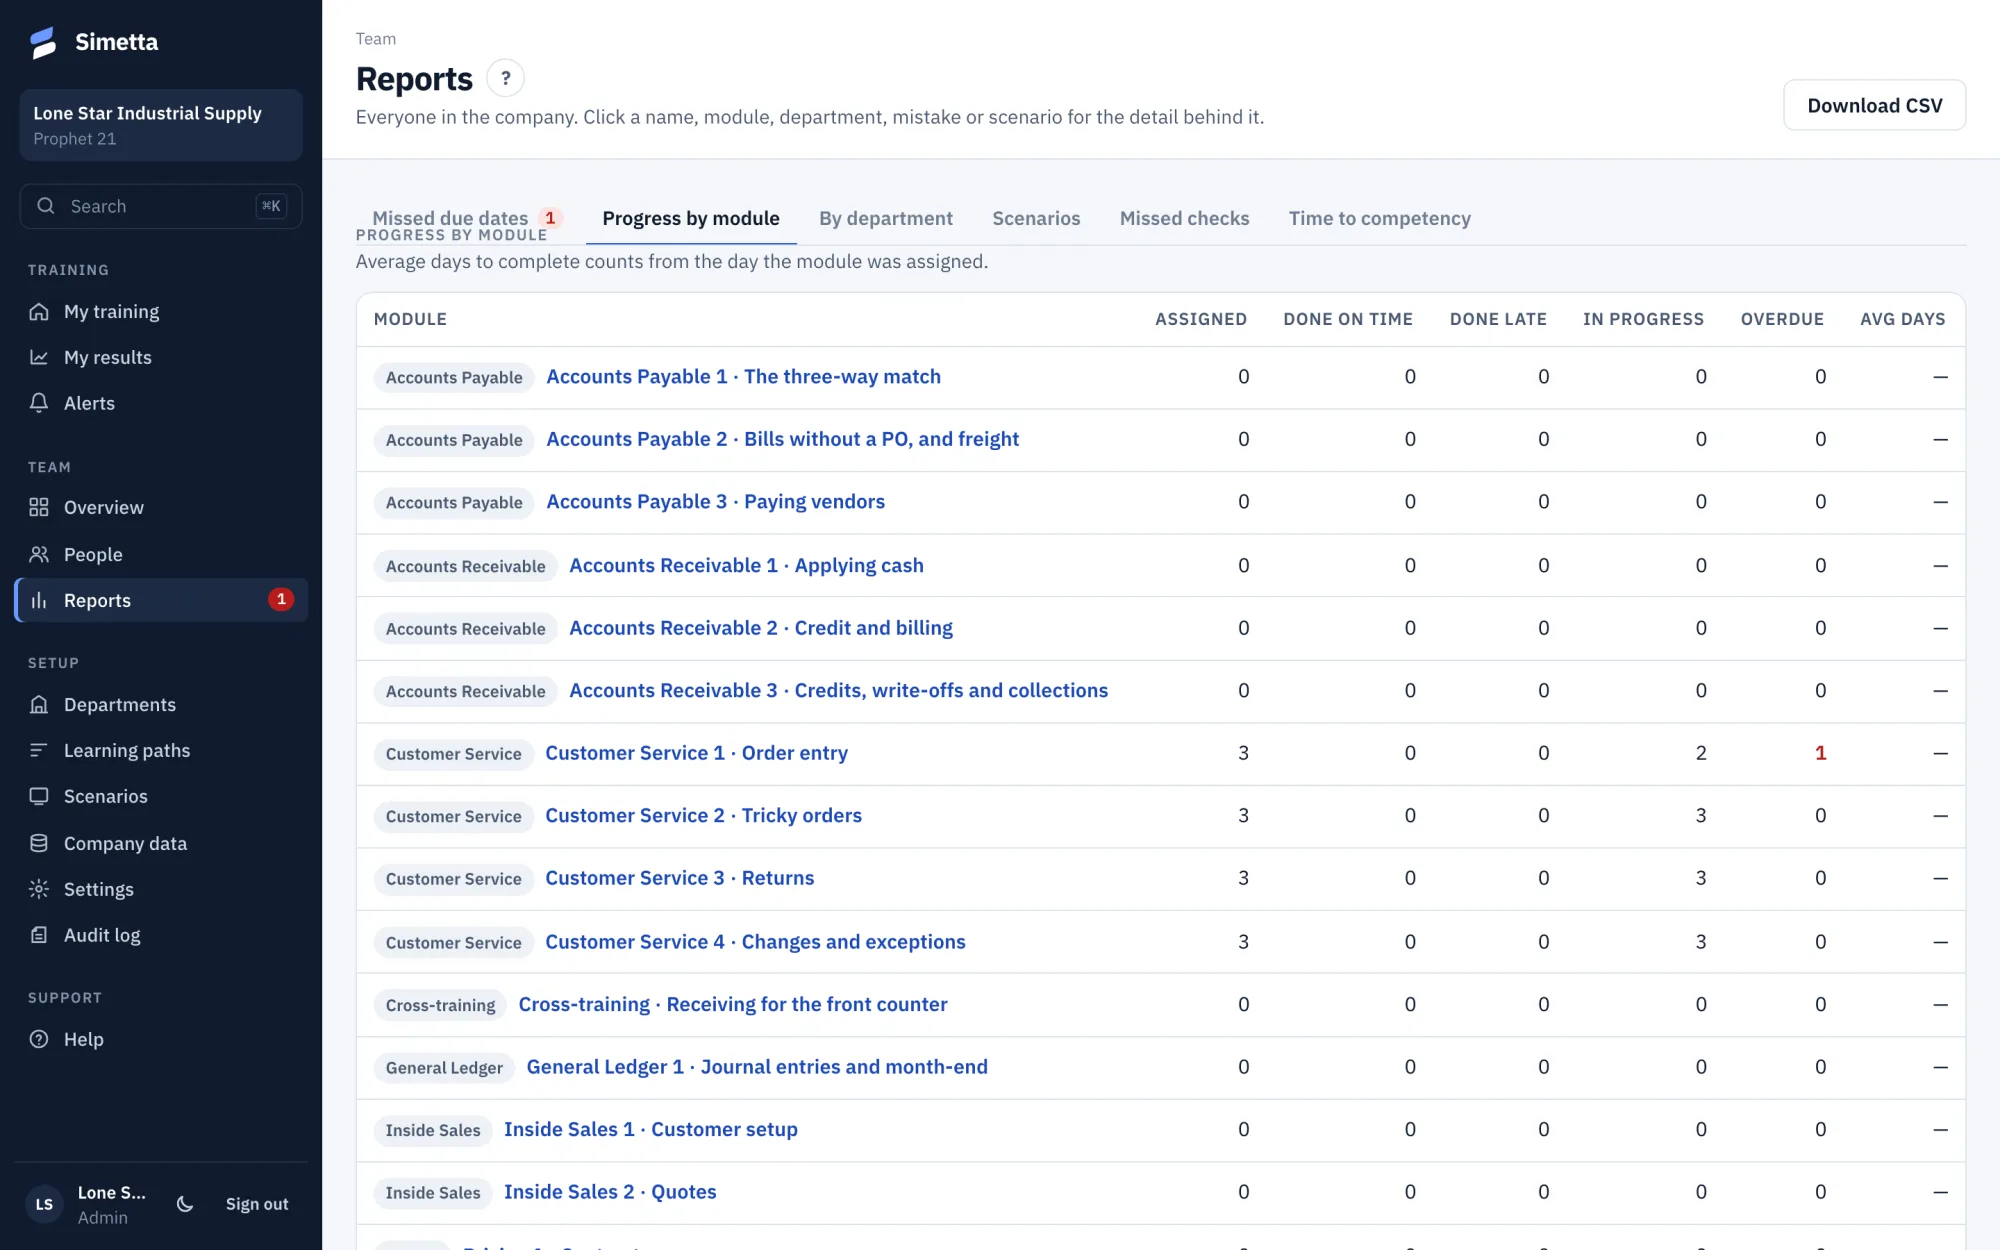This screenshot has width=2000, height=1250.
Task: Open Customer Service 2 Tricky orders
Action: pyautogui.click(x=703, y=816)
